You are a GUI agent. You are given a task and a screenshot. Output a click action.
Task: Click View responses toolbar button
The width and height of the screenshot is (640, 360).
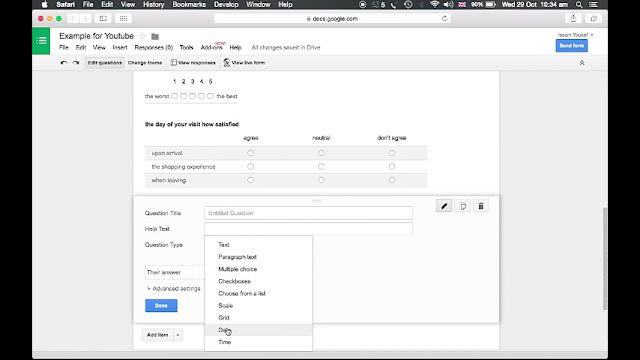pyautogui.click(x=193, y=63)
